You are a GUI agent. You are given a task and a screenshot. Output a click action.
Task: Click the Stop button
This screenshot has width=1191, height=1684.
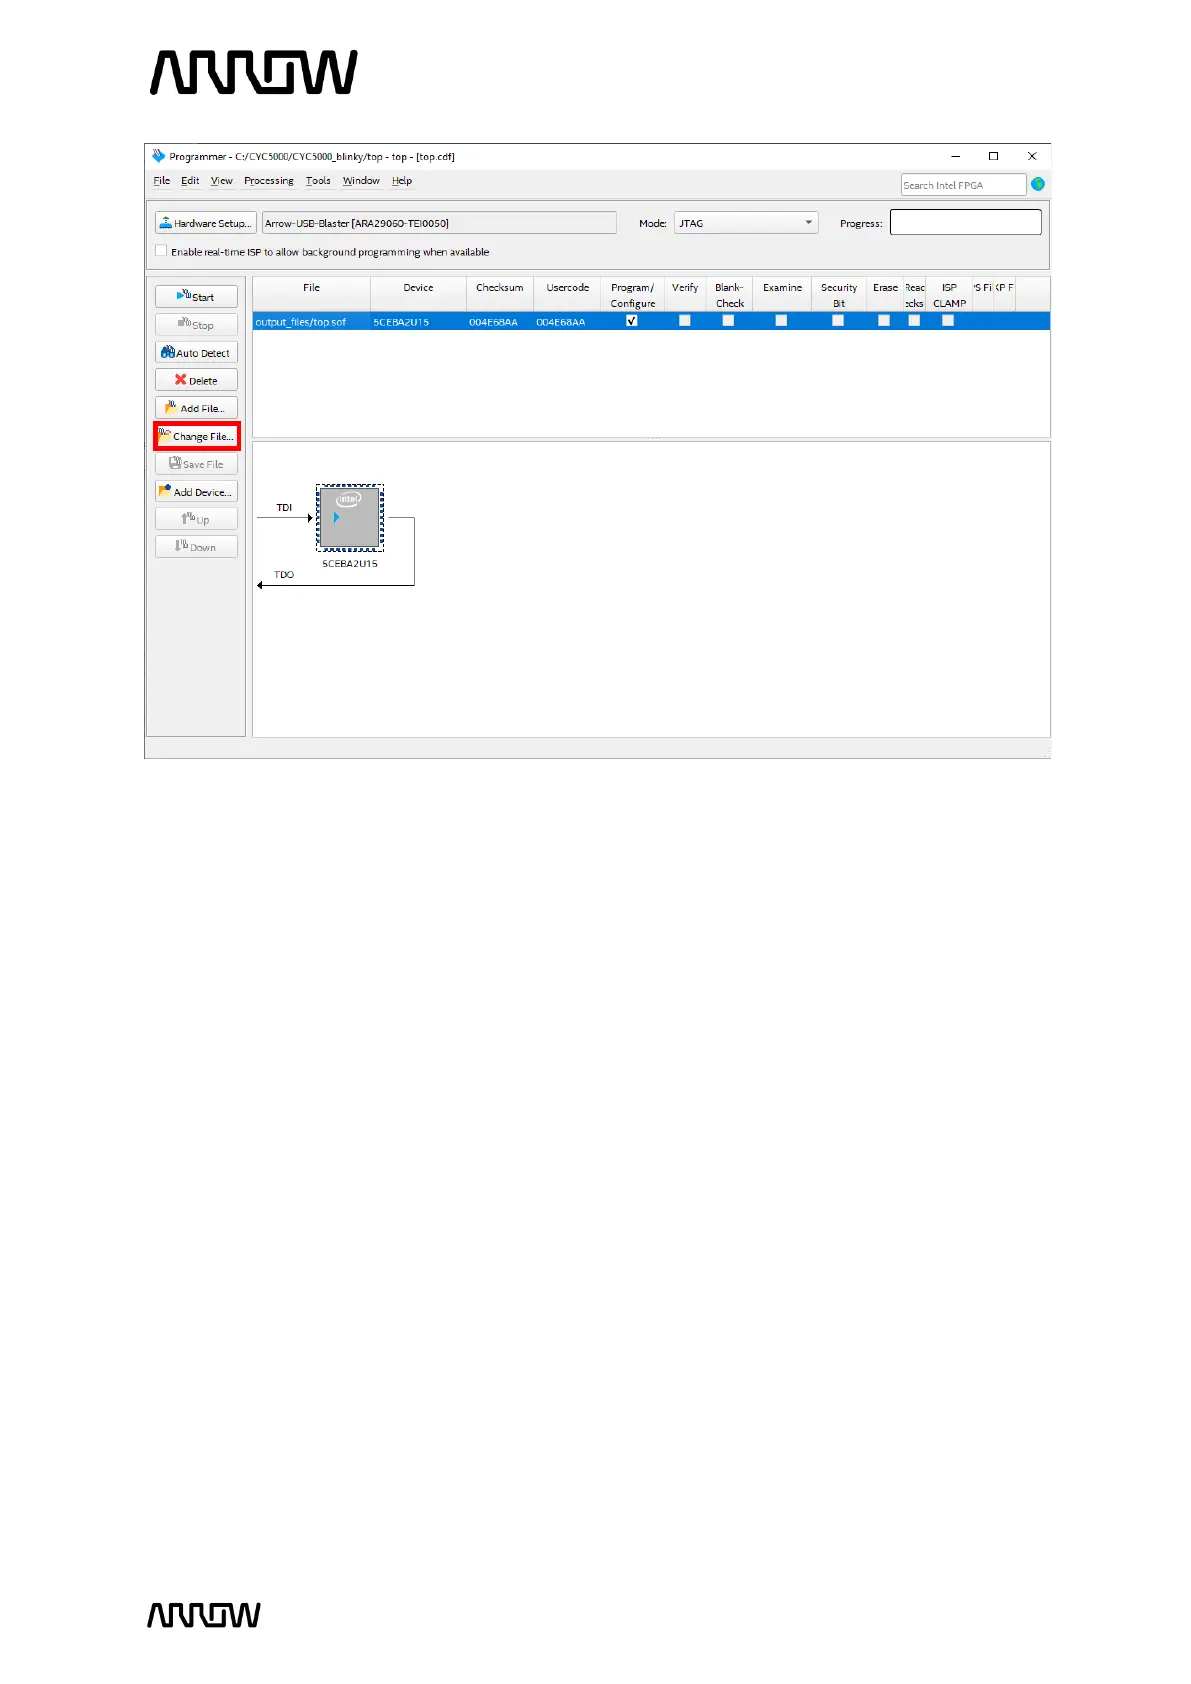tap(196, 325)
